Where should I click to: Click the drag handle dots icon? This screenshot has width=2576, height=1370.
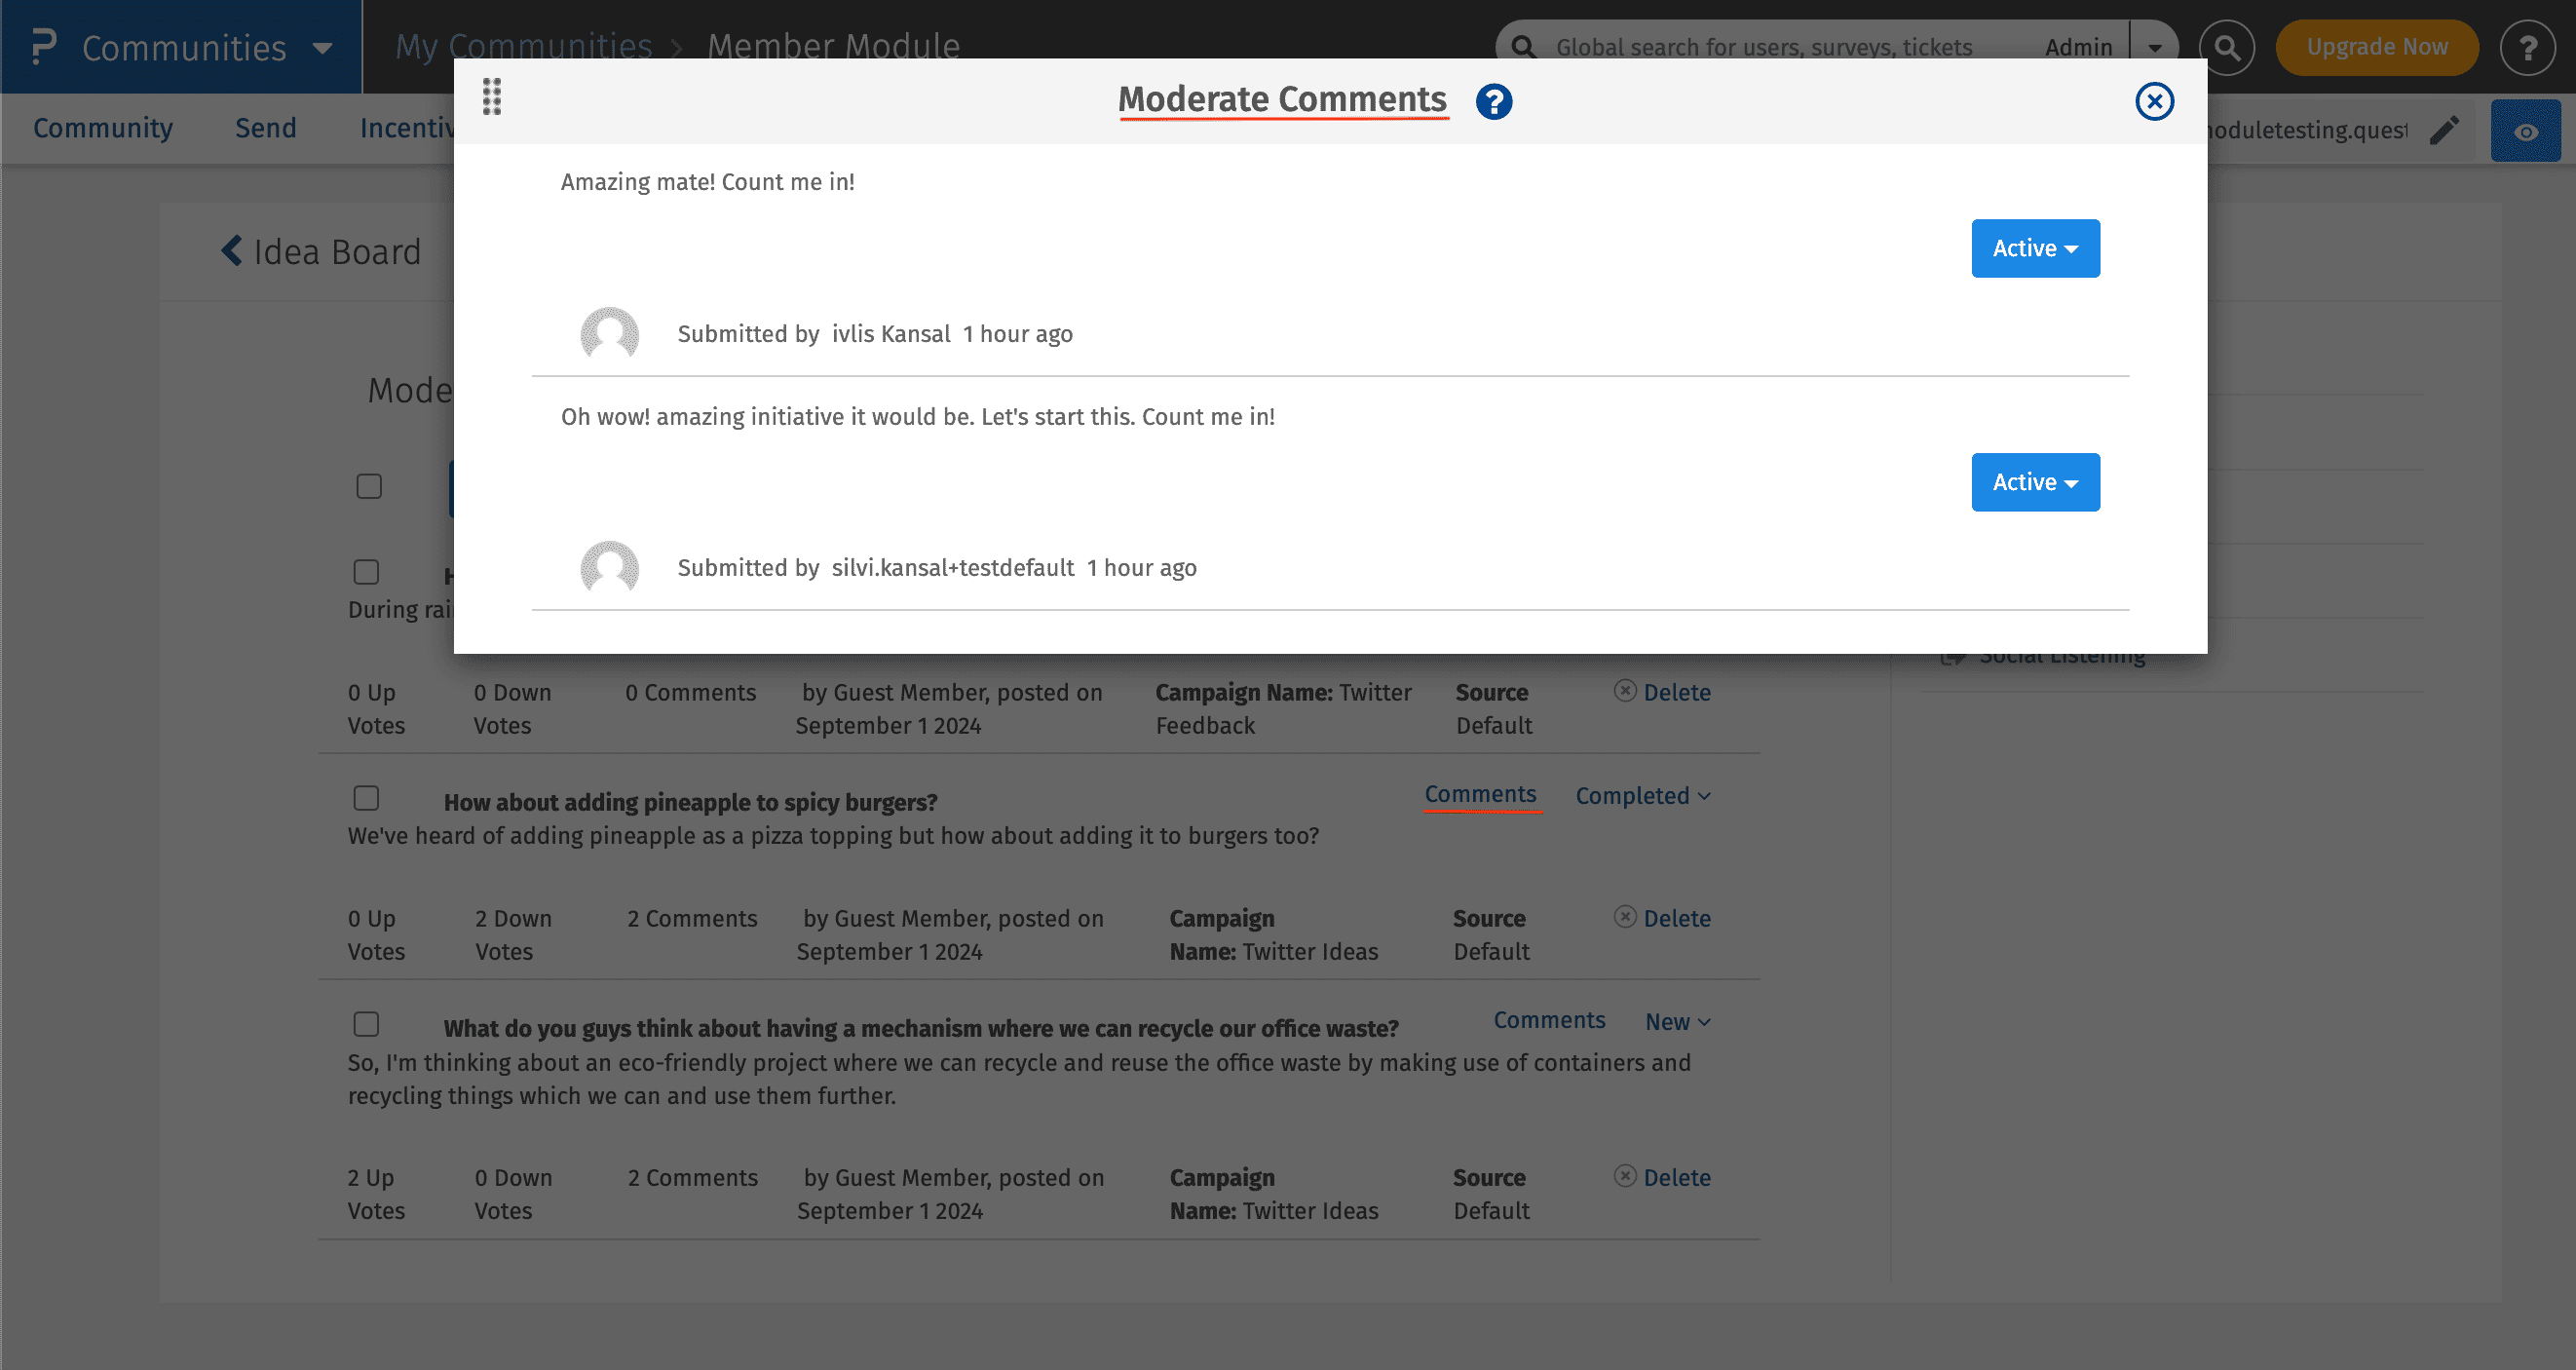pos(491,97)
